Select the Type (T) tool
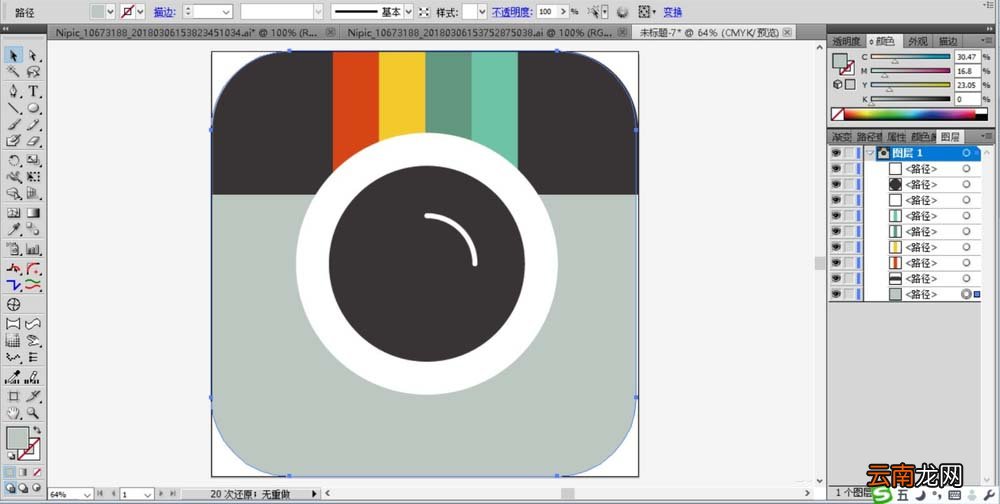 33,91
